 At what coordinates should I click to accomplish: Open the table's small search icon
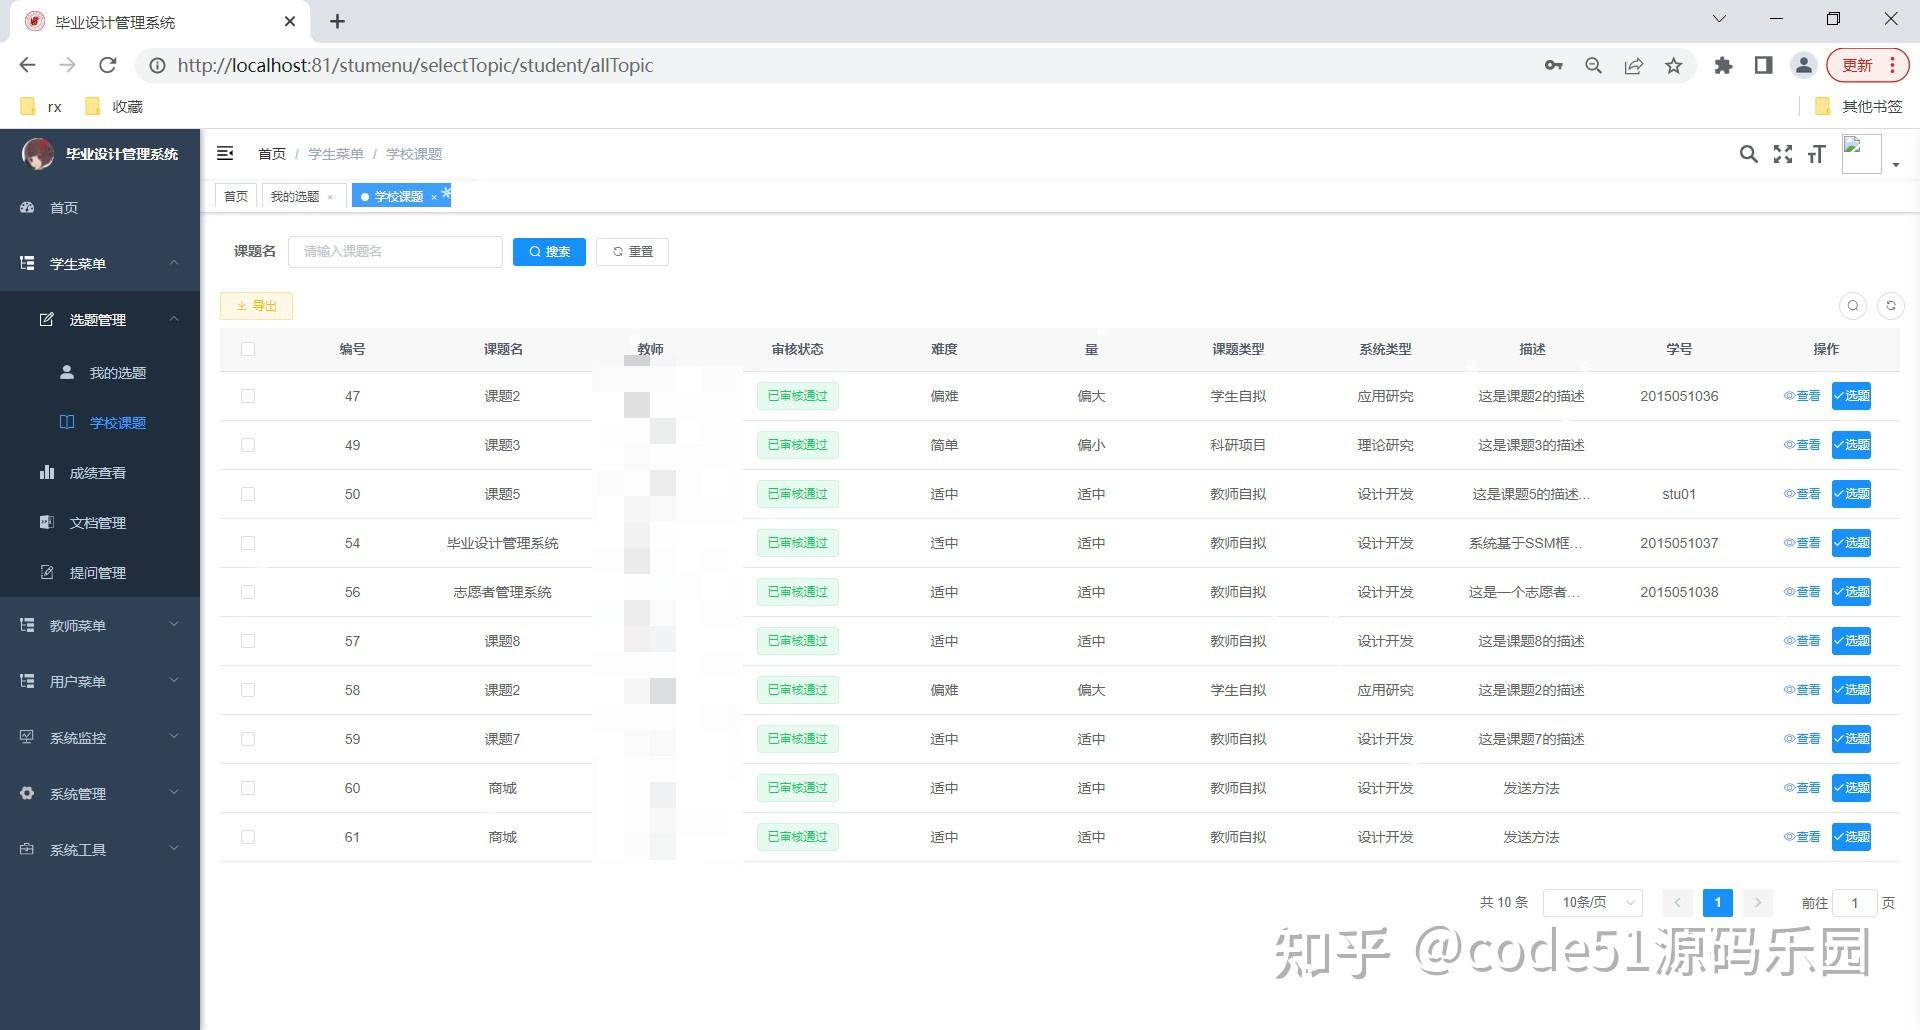(1853, 306)
